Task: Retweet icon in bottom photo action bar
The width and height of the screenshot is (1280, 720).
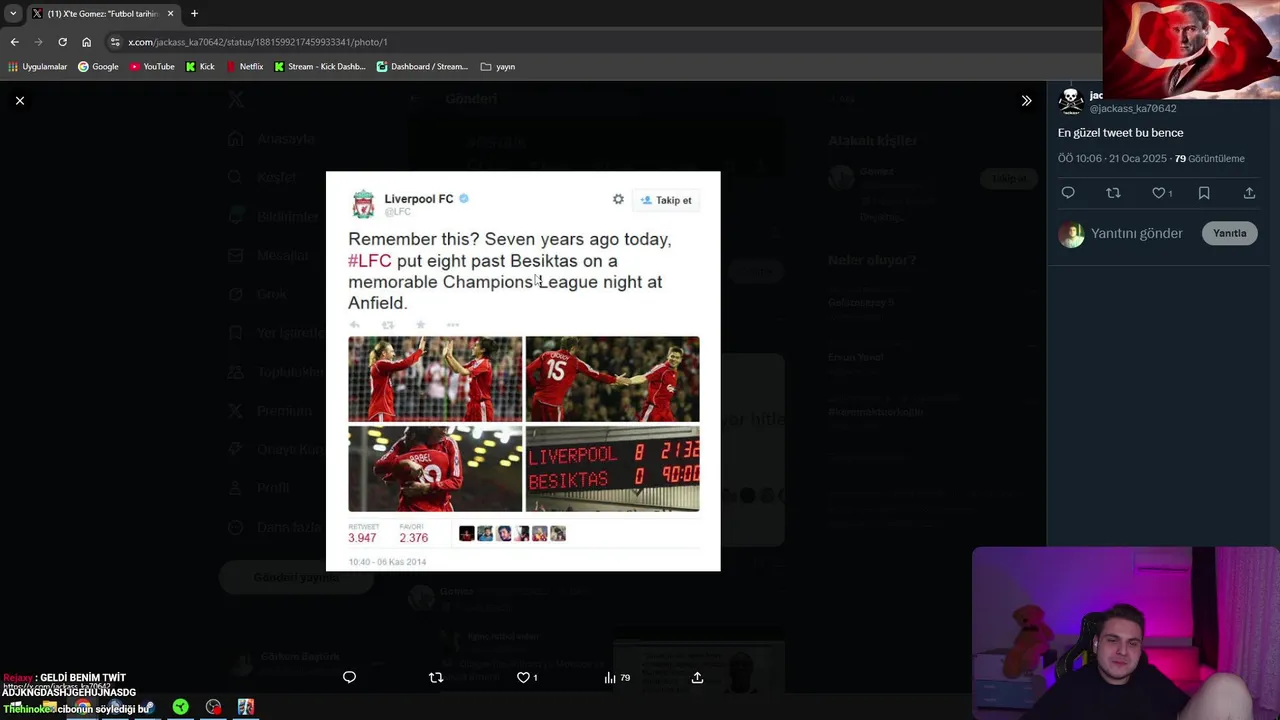Action: point(435,677)
